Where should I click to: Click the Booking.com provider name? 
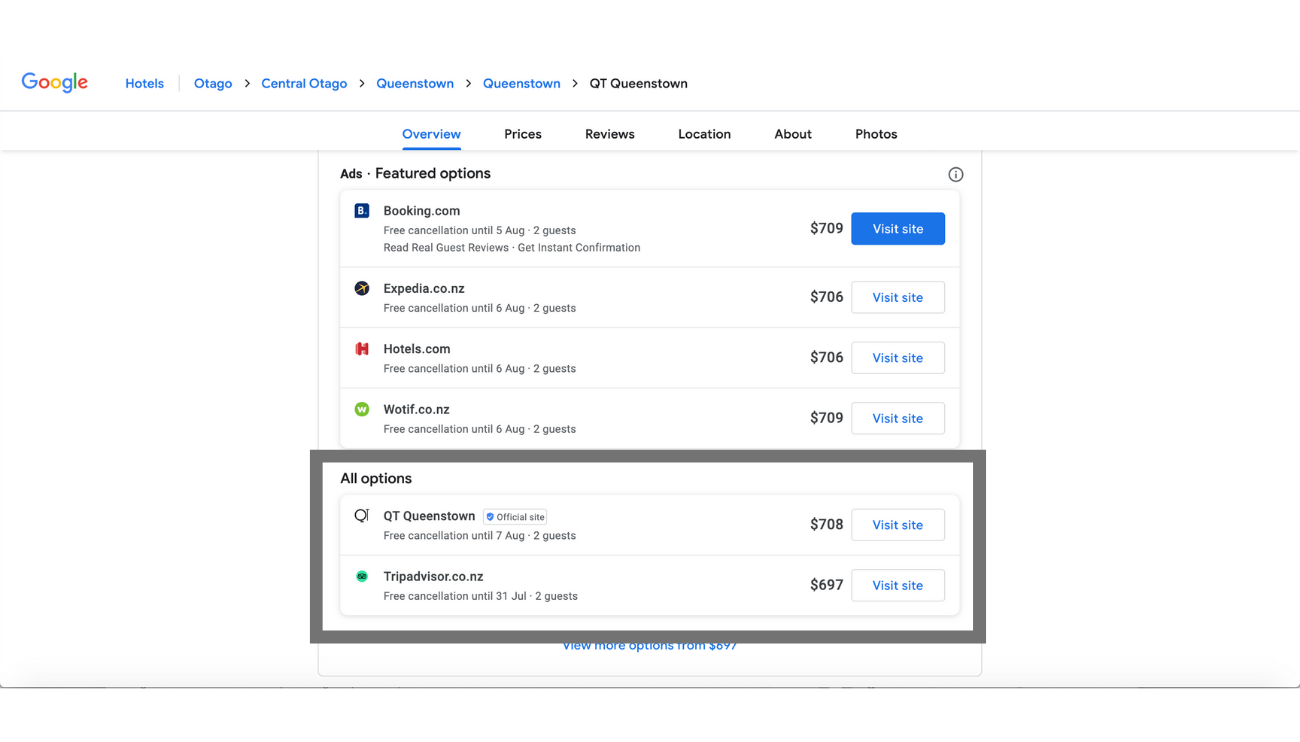(422, 211)
